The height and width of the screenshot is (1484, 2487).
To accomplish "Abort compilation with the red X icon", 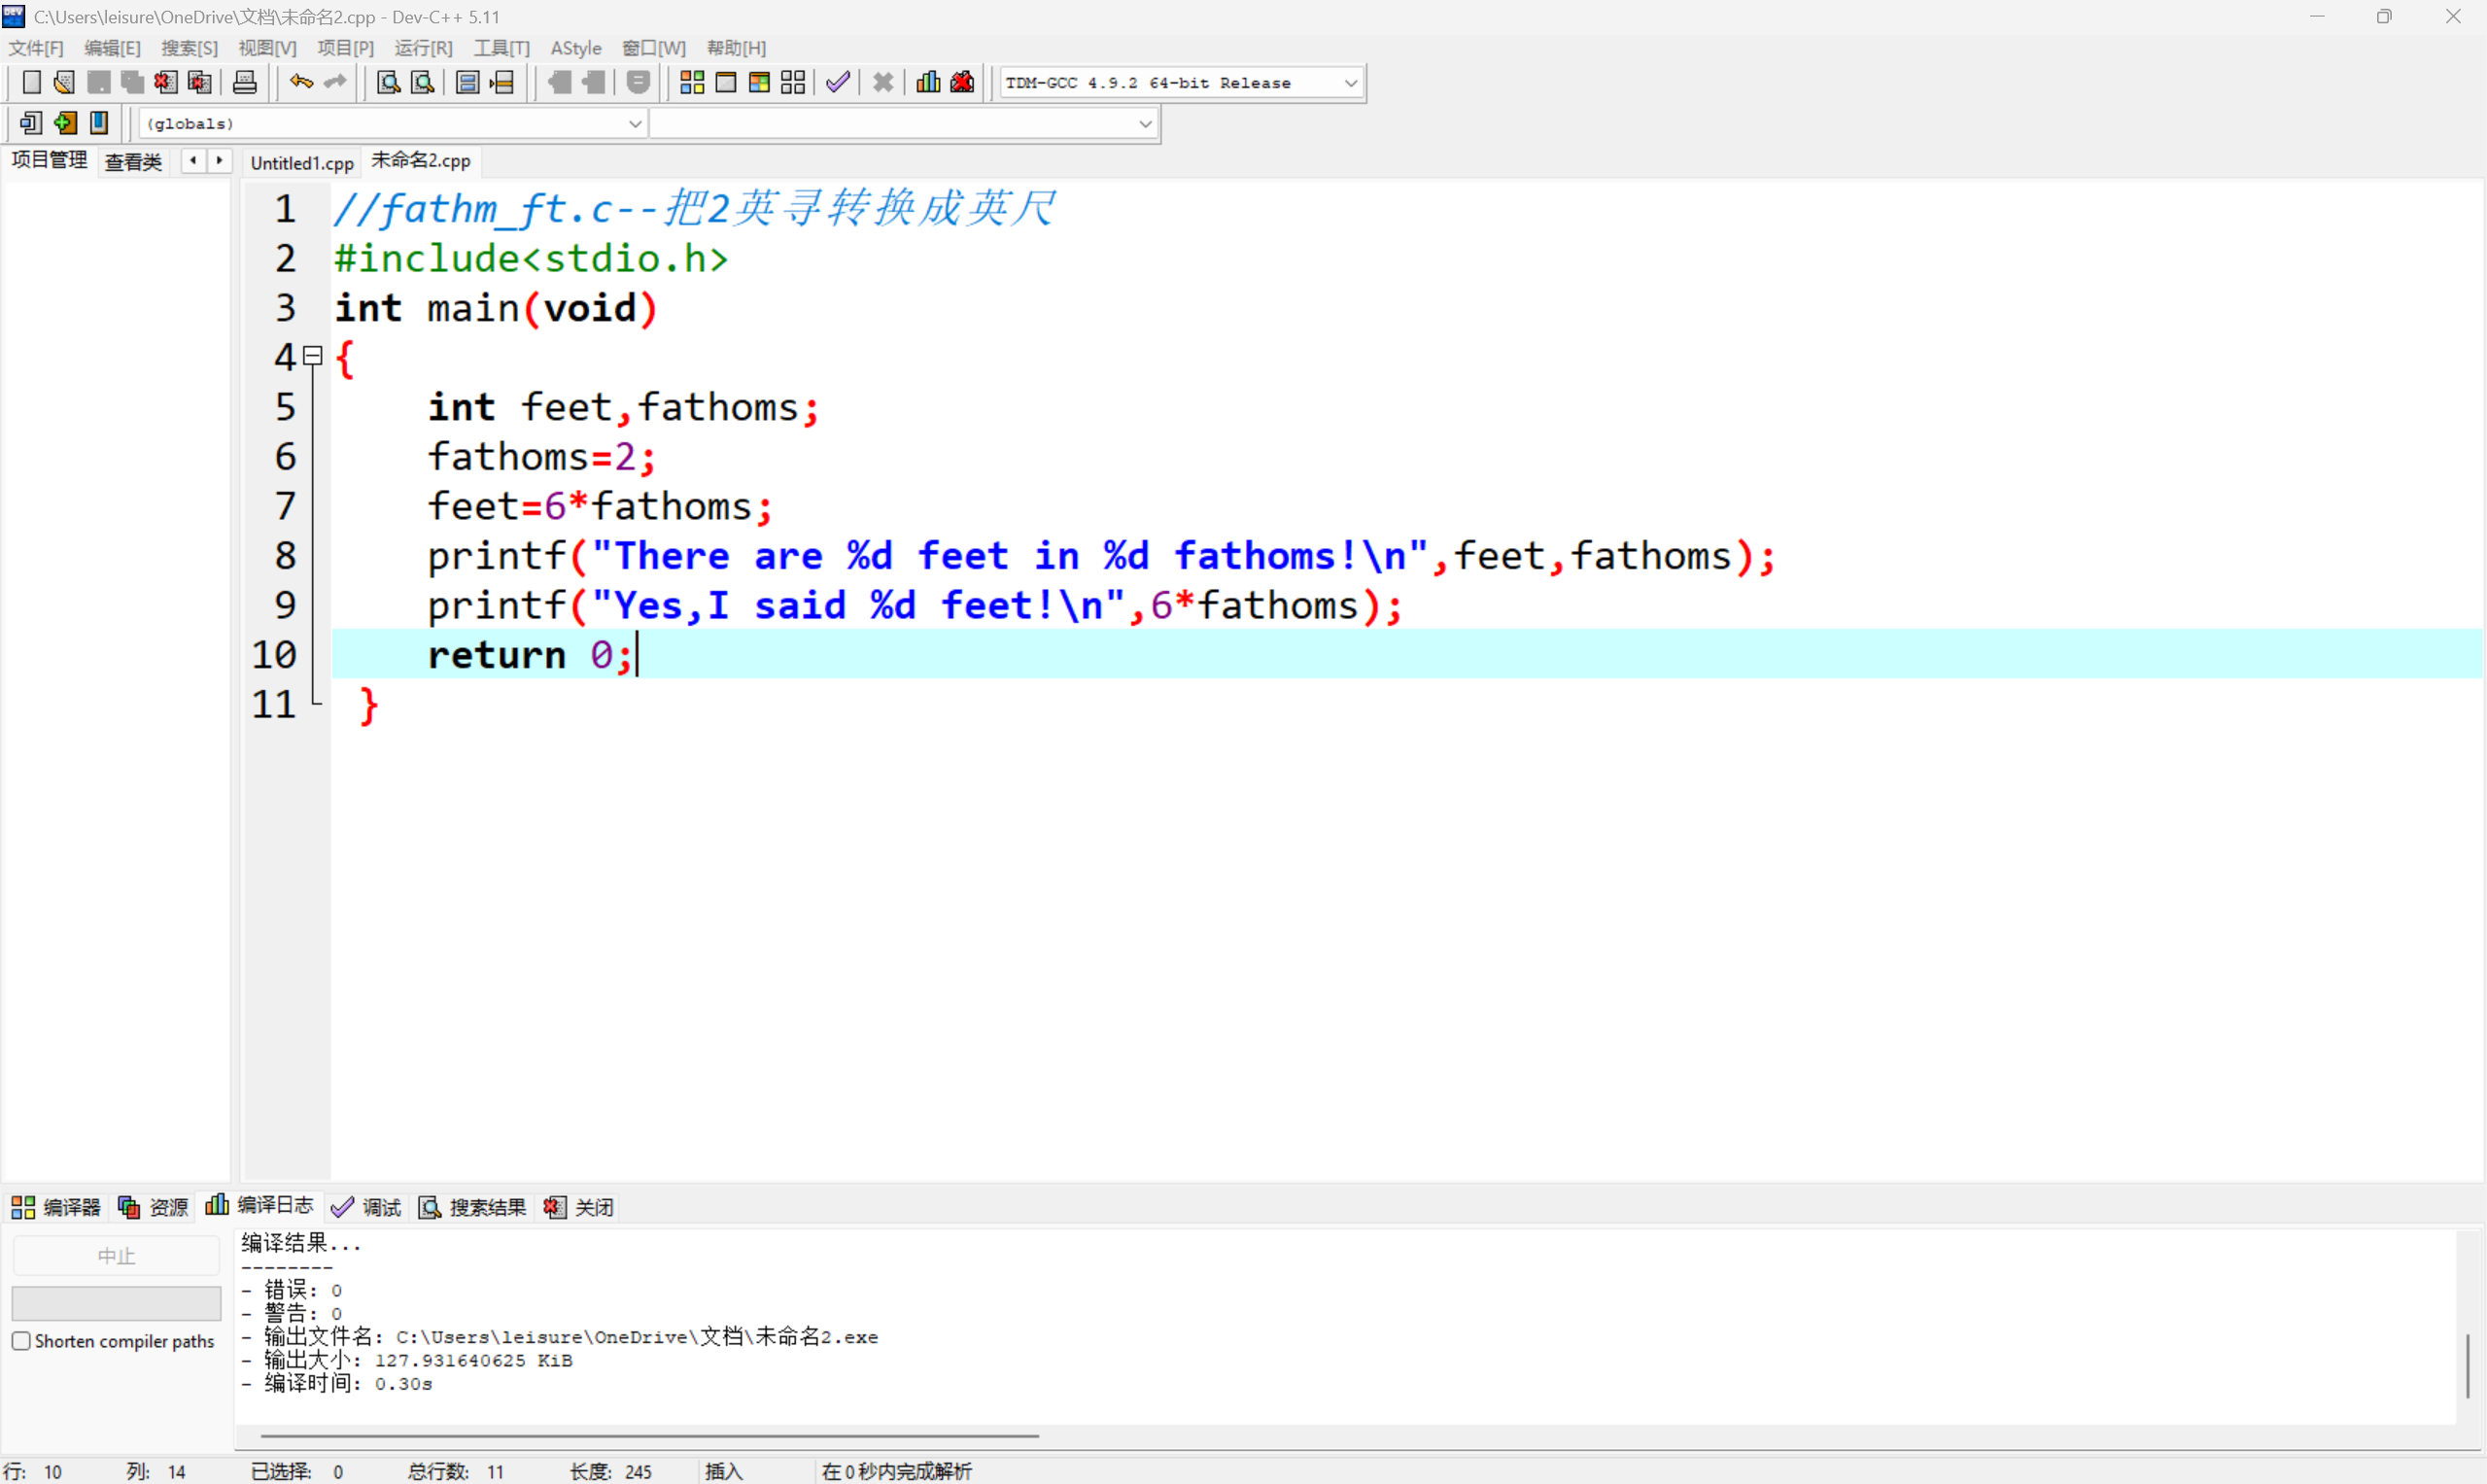I will (x=882, y=82).
